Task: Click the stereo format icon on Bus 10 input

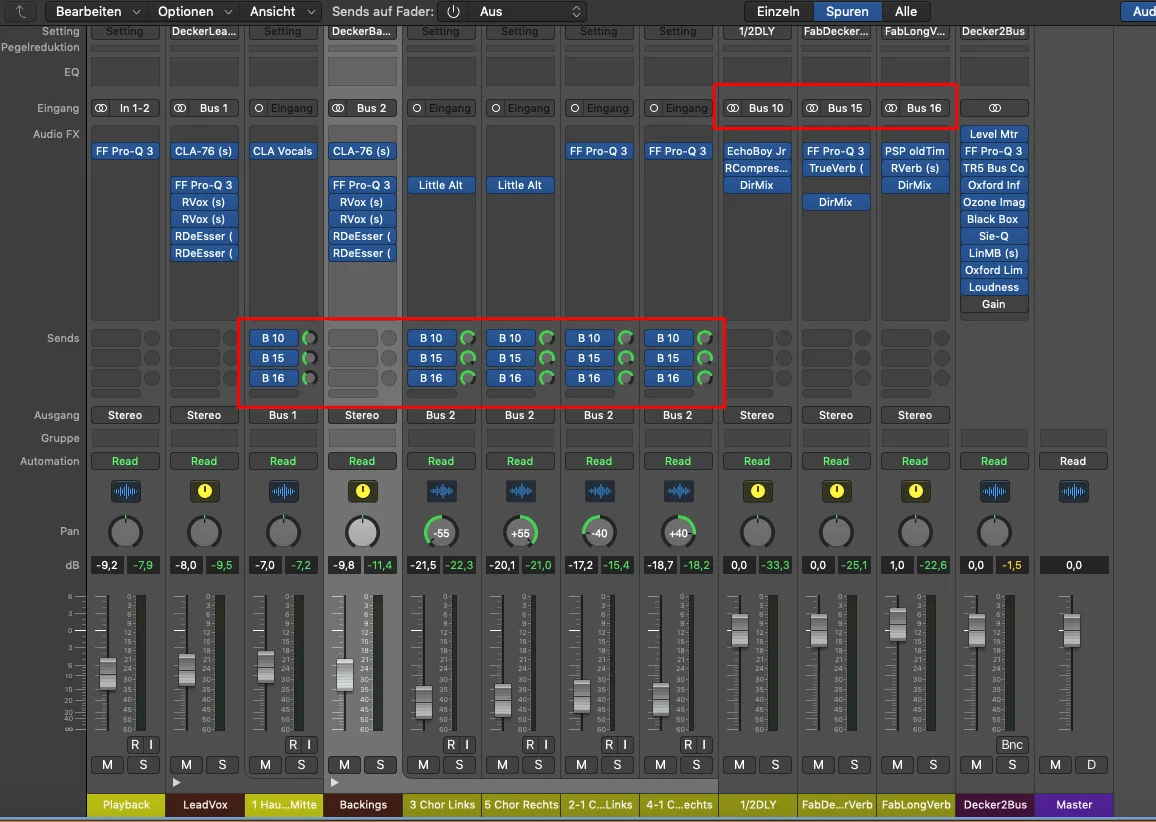Action: click(x=733, y=108)
